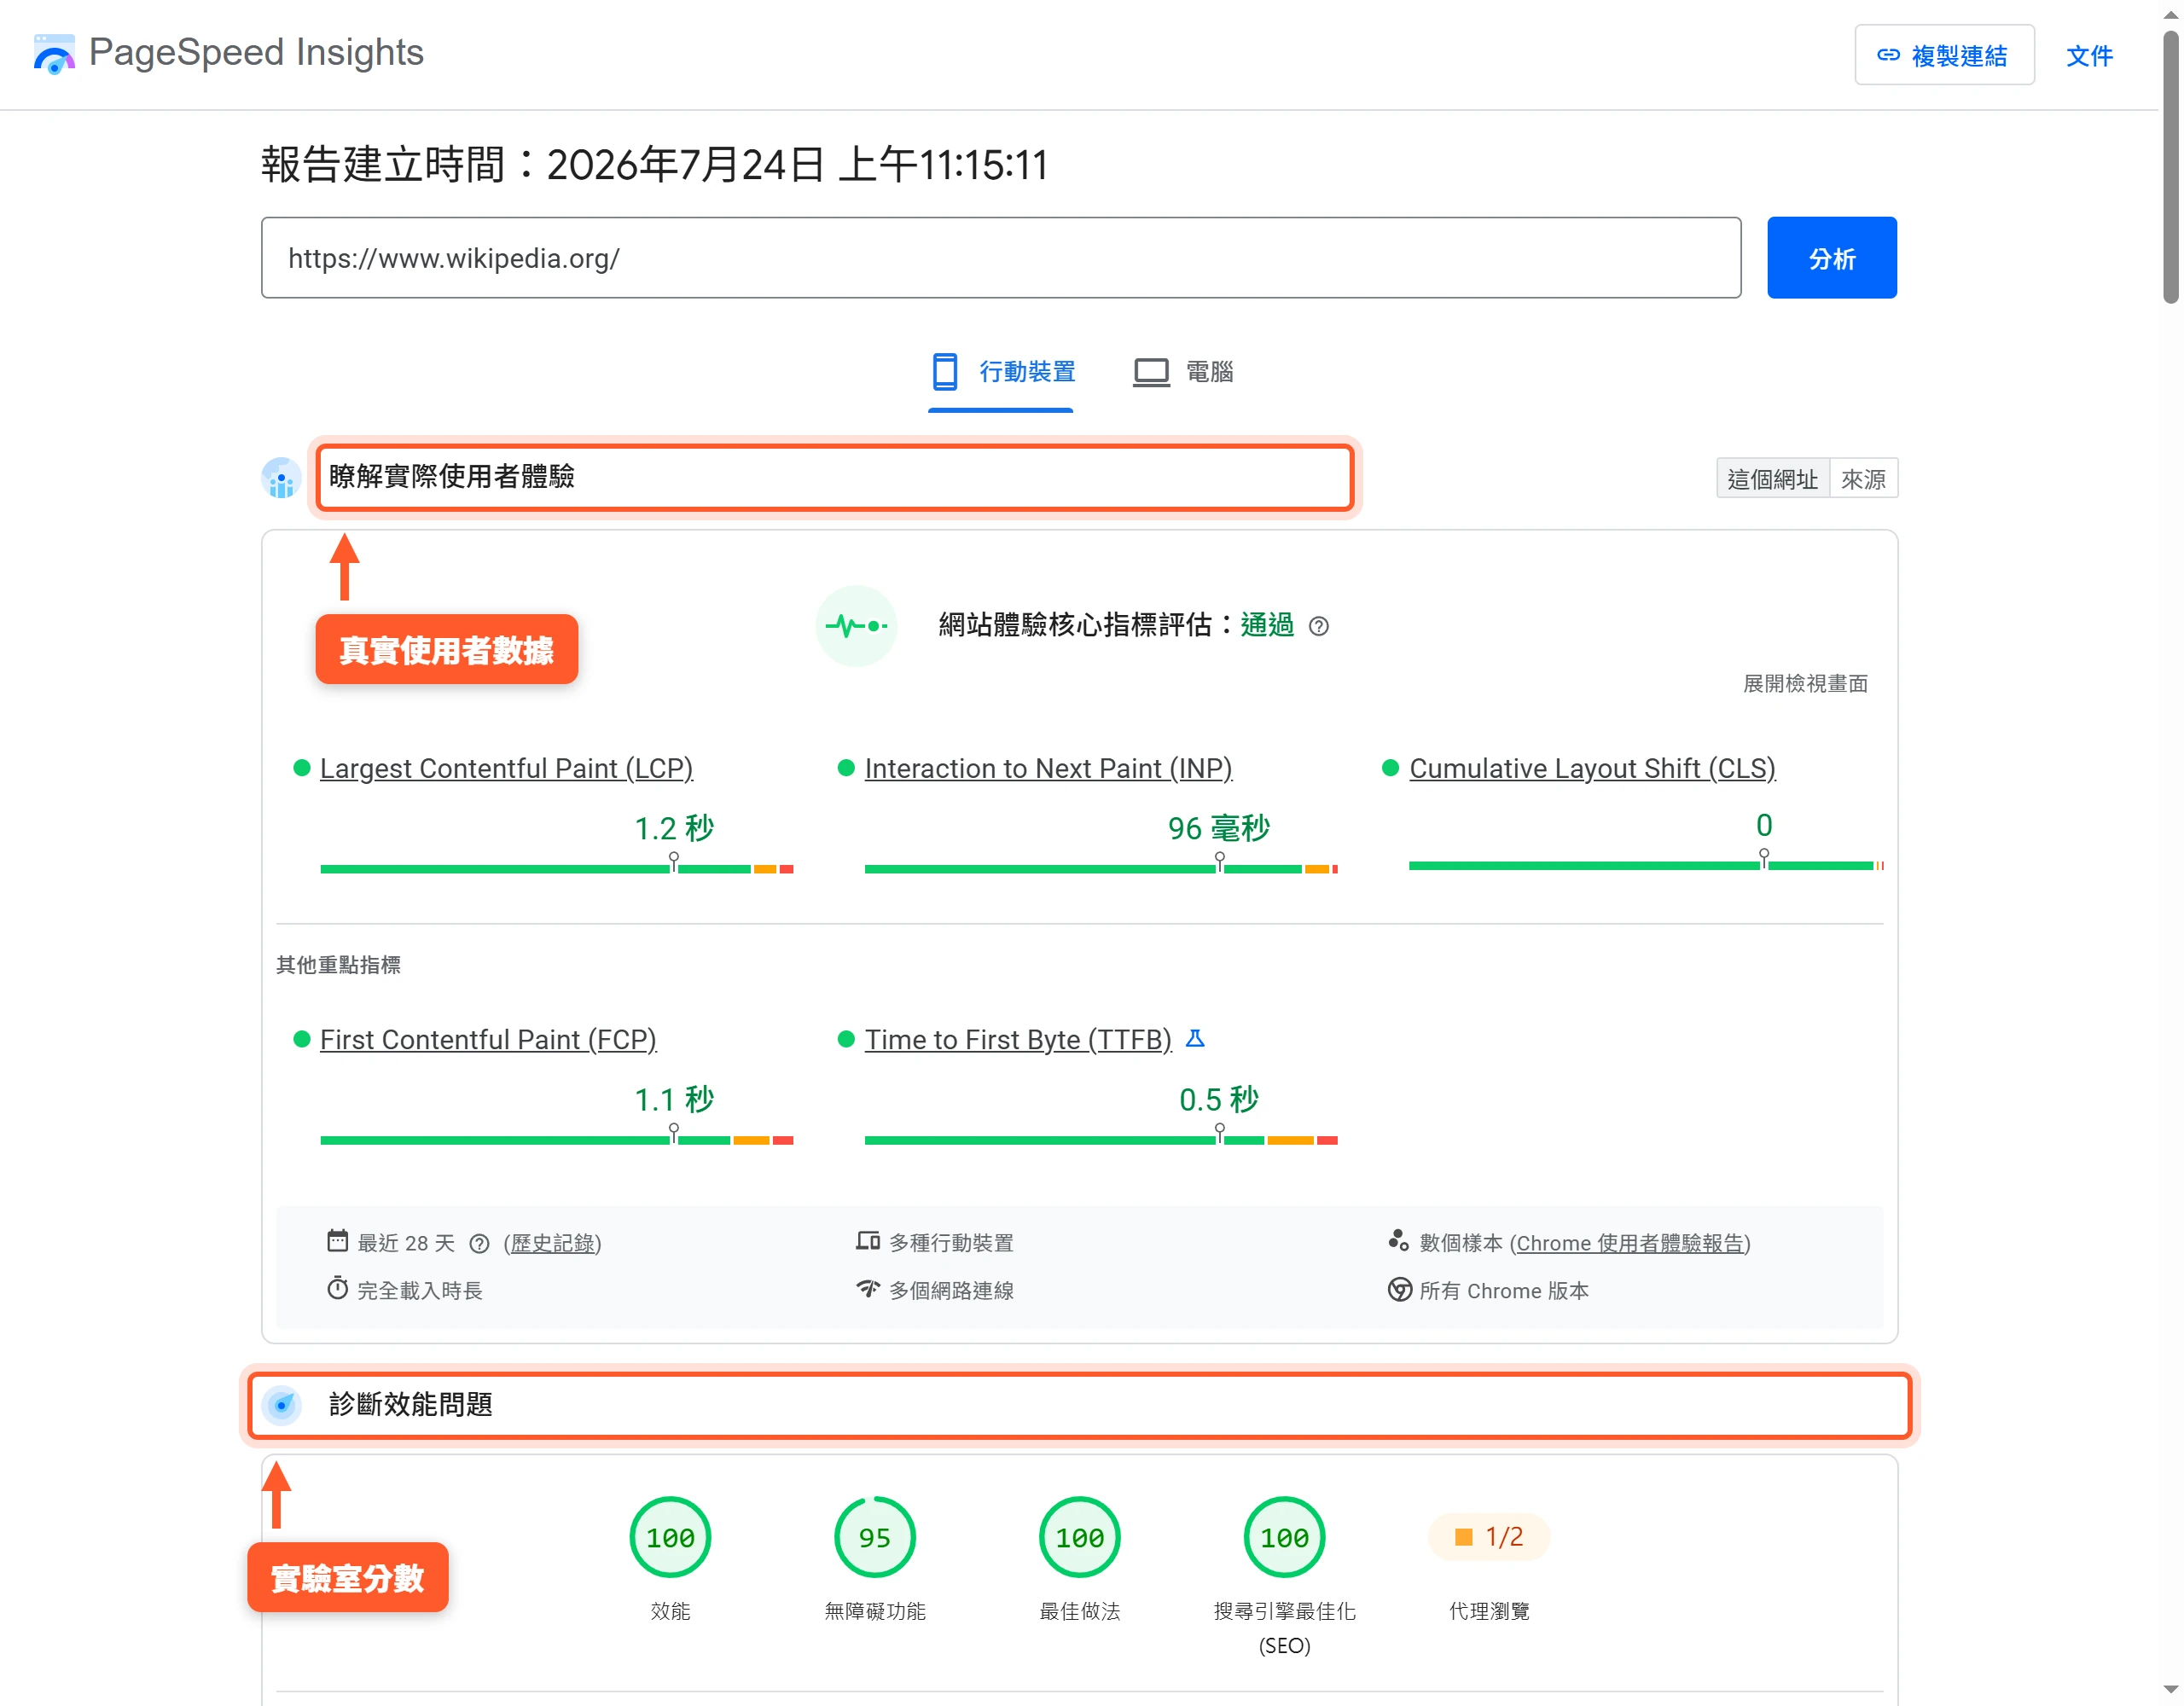Click the Chrome icon beside 所有 Chrome 版本
Screen dimensions: 2184x1706
point(1399,1289)
